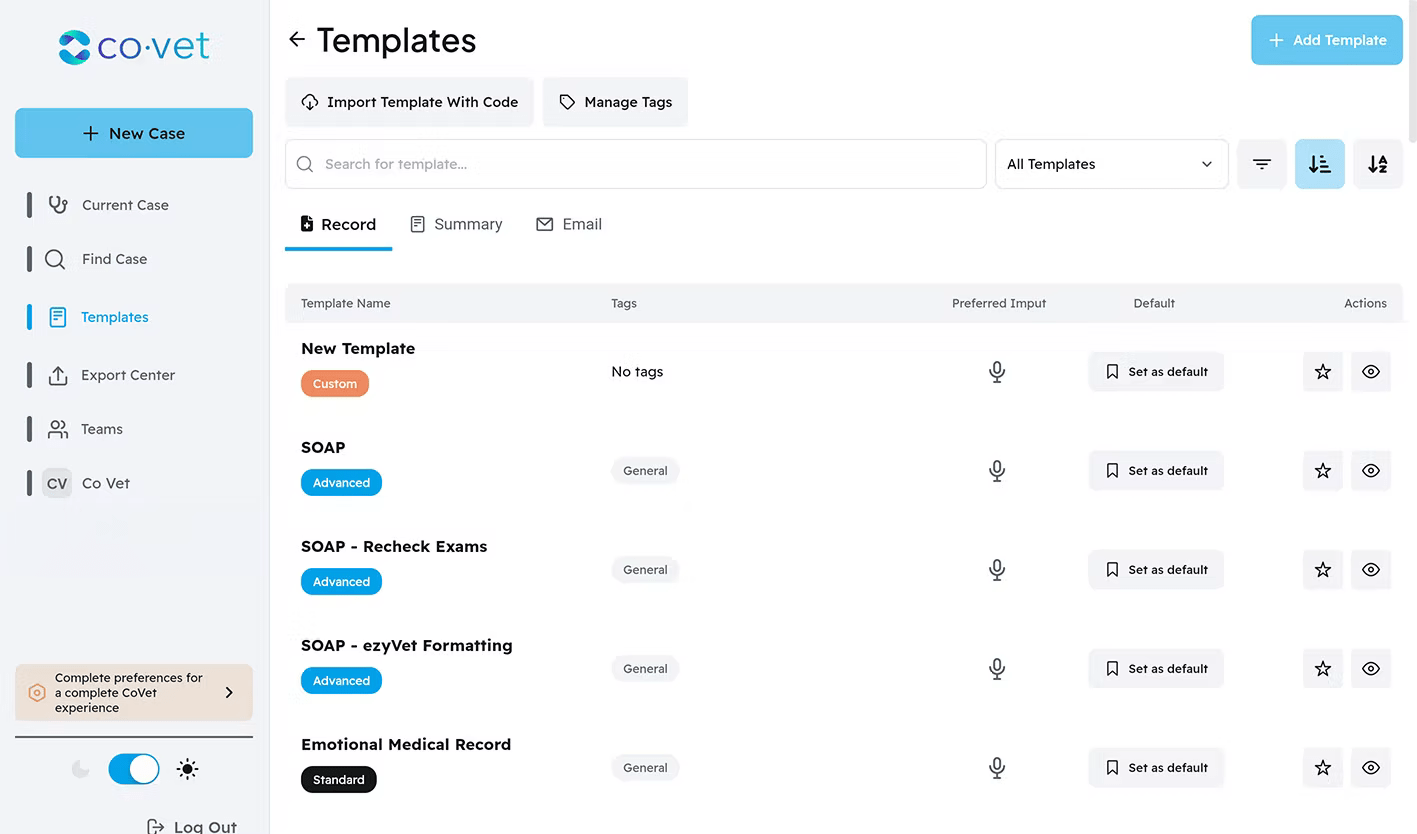This screenshot has height=834, width=1417.
Task: Star the SOAP - Recheck Exams template
Action: [1323, 570]
